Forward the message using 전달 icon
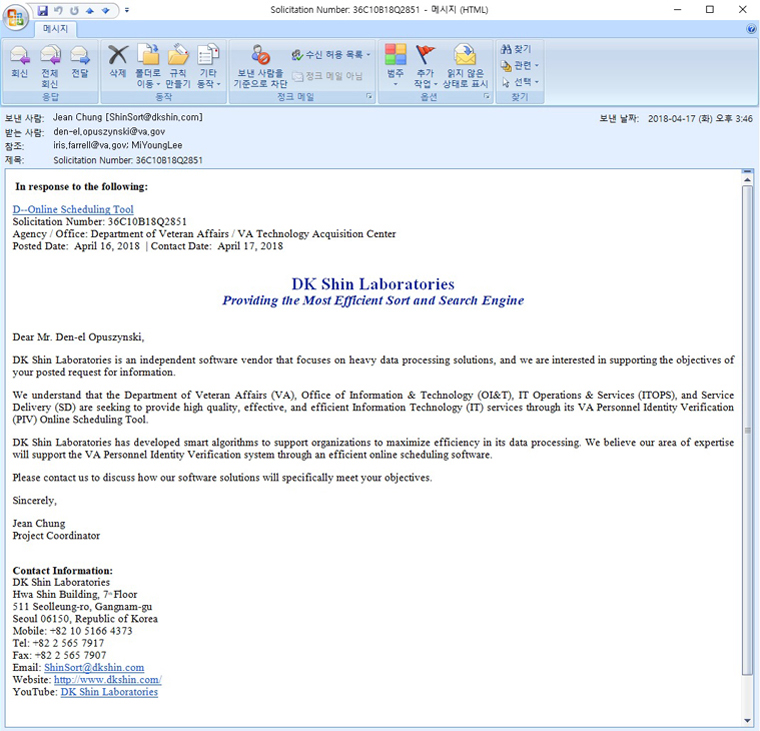Viewport: 760px width, 731px height. point(80,62)
